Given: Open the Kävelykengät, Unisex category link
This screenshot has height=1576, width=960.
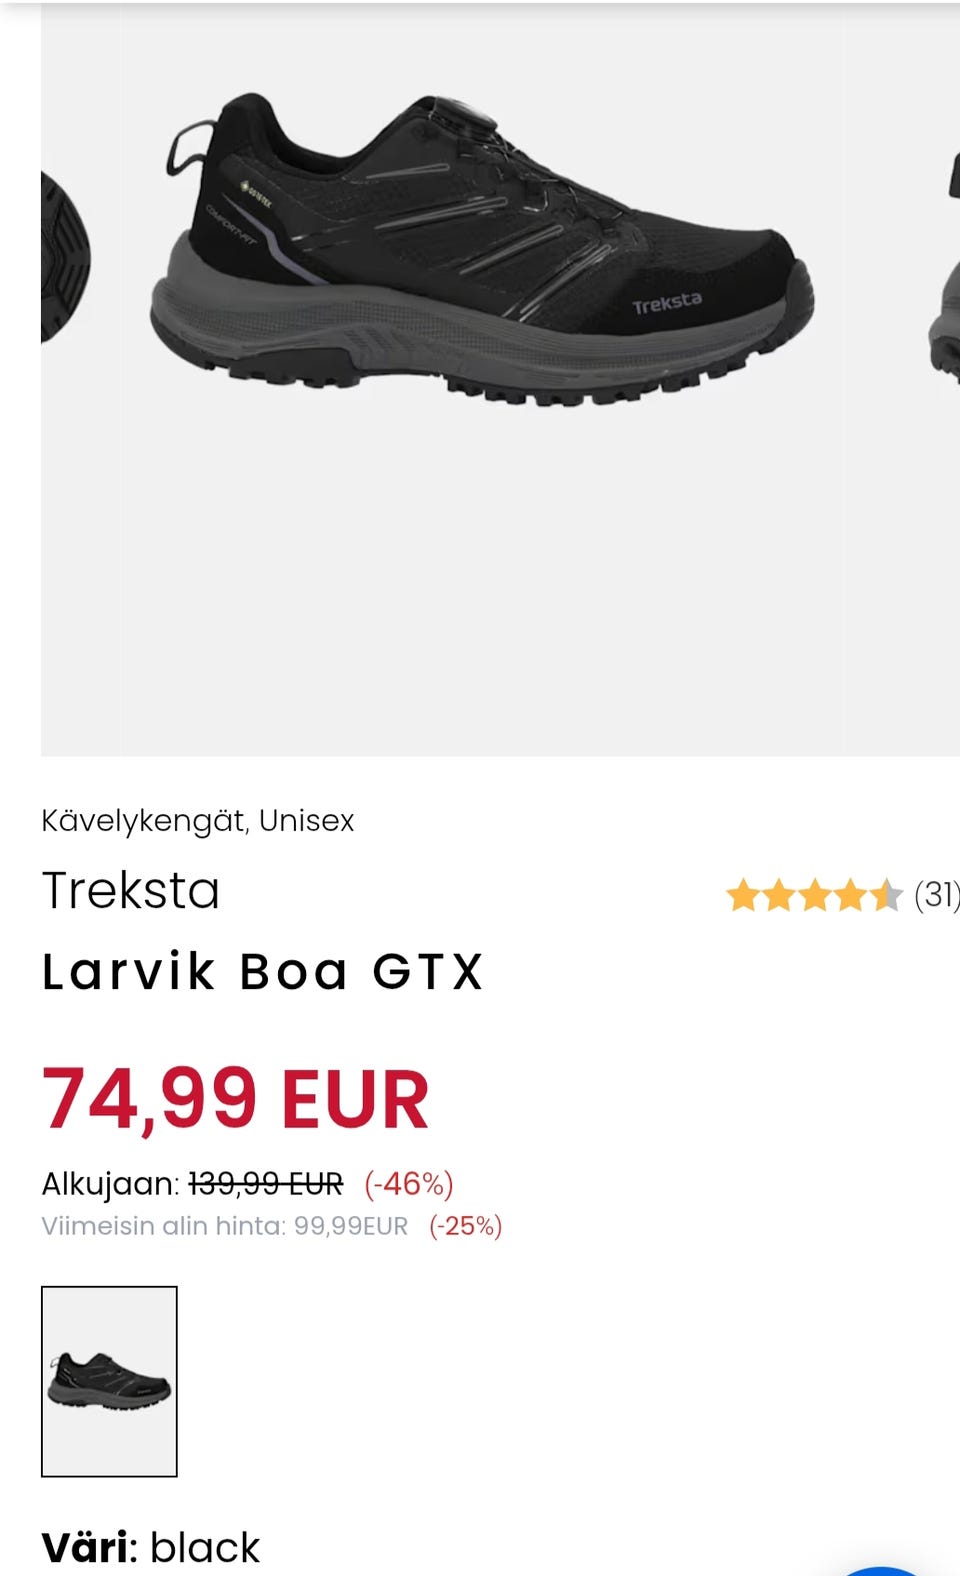Looking at the screenshot, I should tap(198, 821).
